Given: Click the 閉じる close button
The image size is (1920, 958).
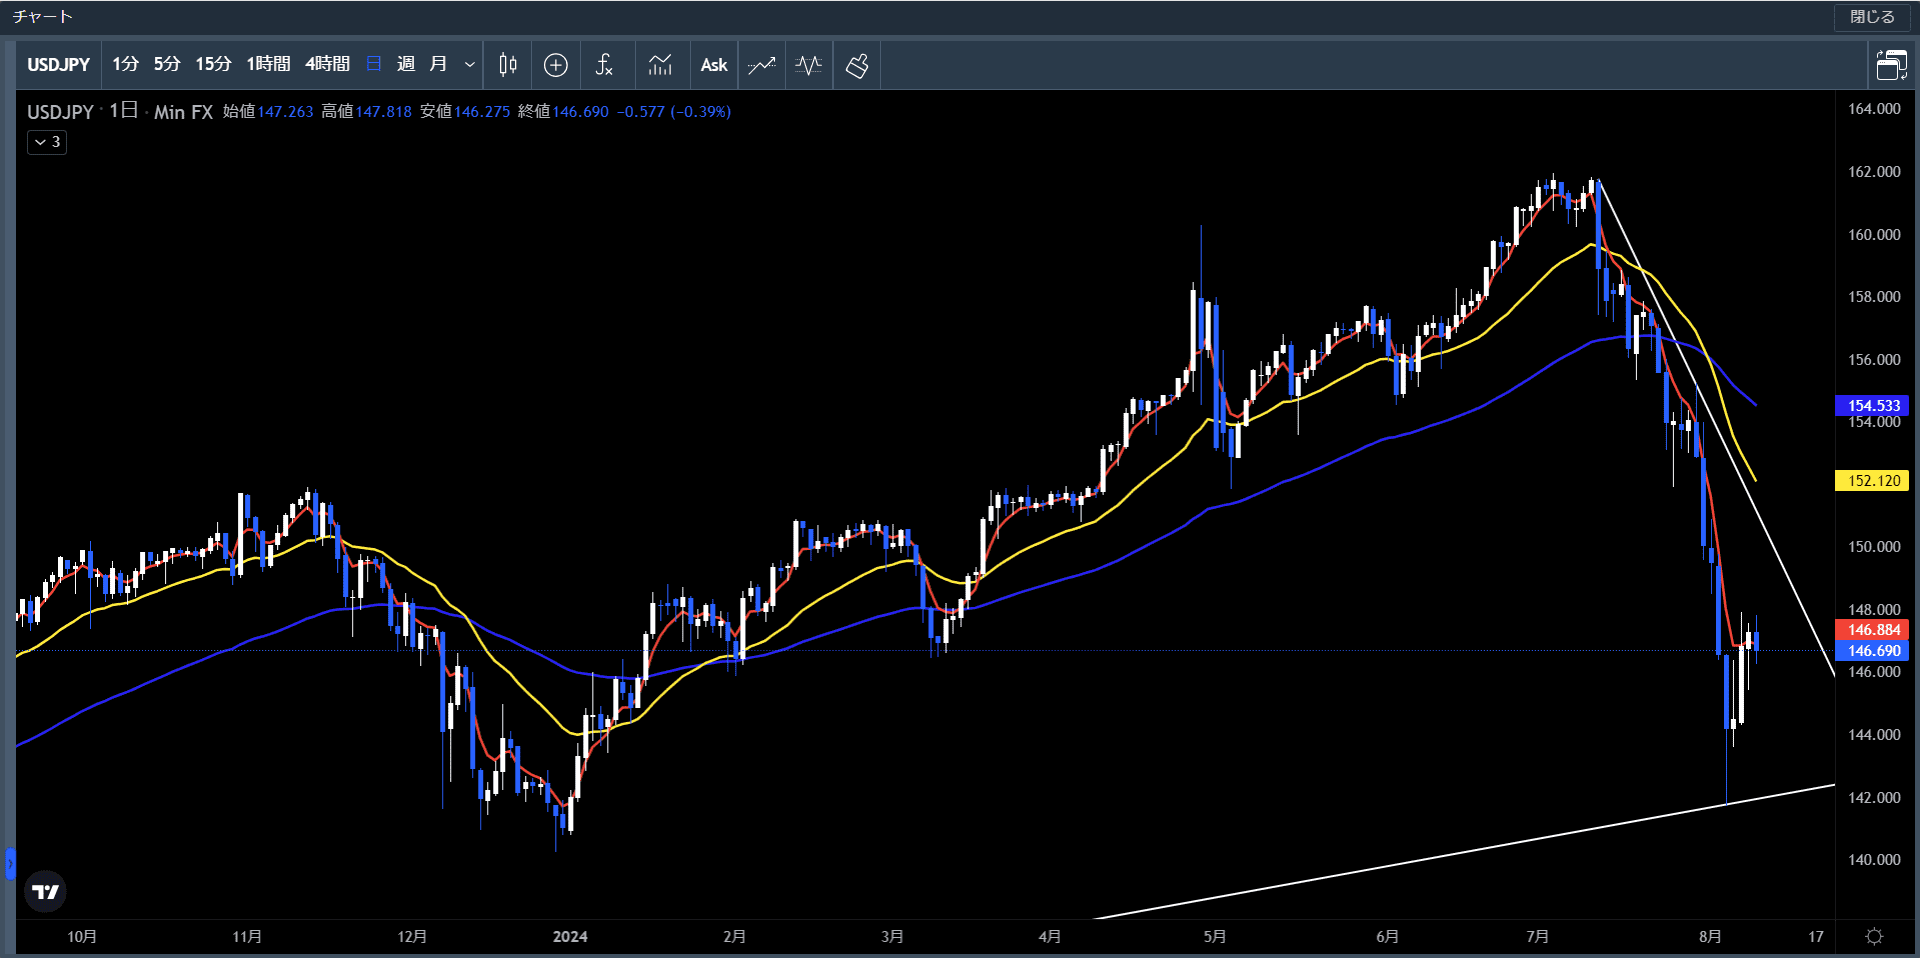Looking at the screenshot, I should click(1872, 17).
